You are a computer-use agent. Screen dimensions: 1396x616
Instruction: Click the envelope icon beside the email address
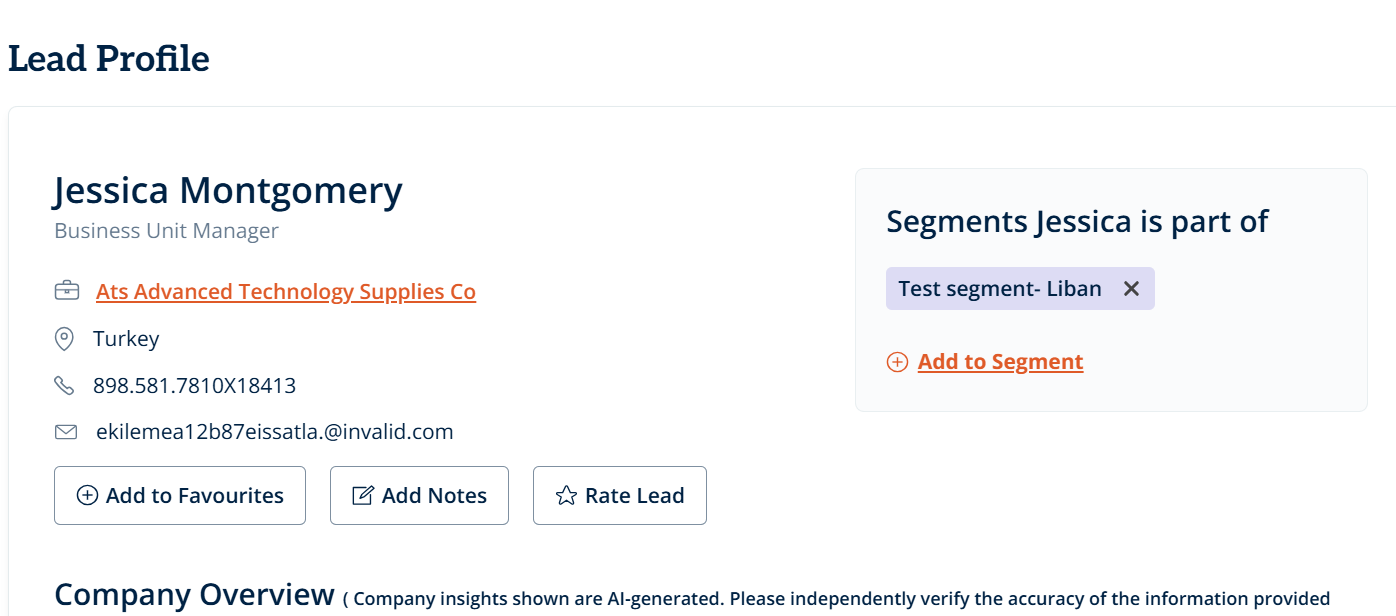(x=66, y=432)
